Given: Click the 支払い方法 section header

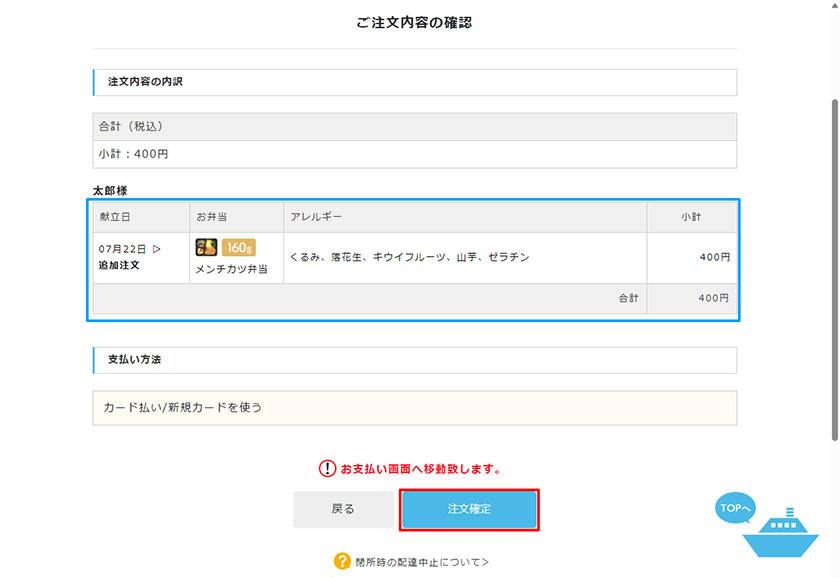Looking at the screenshot, I should point(415,360).
